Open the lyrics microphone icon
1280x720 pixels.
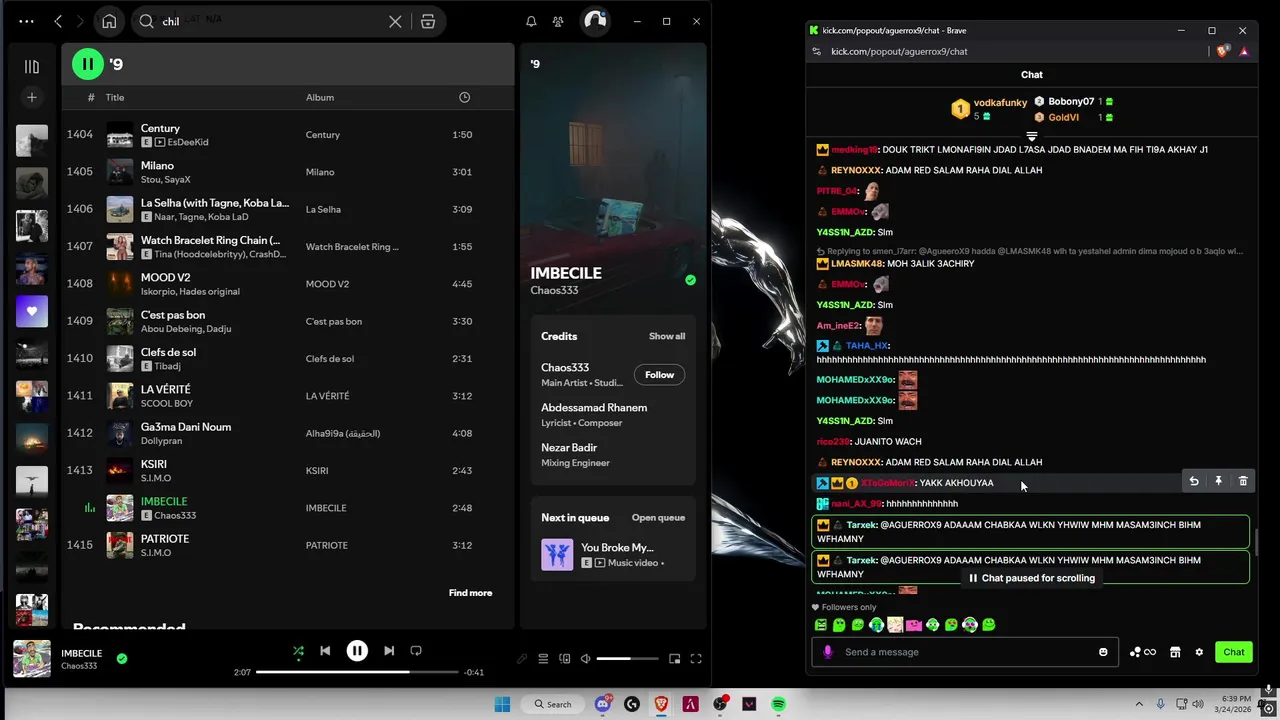click(x=521, y=659)
